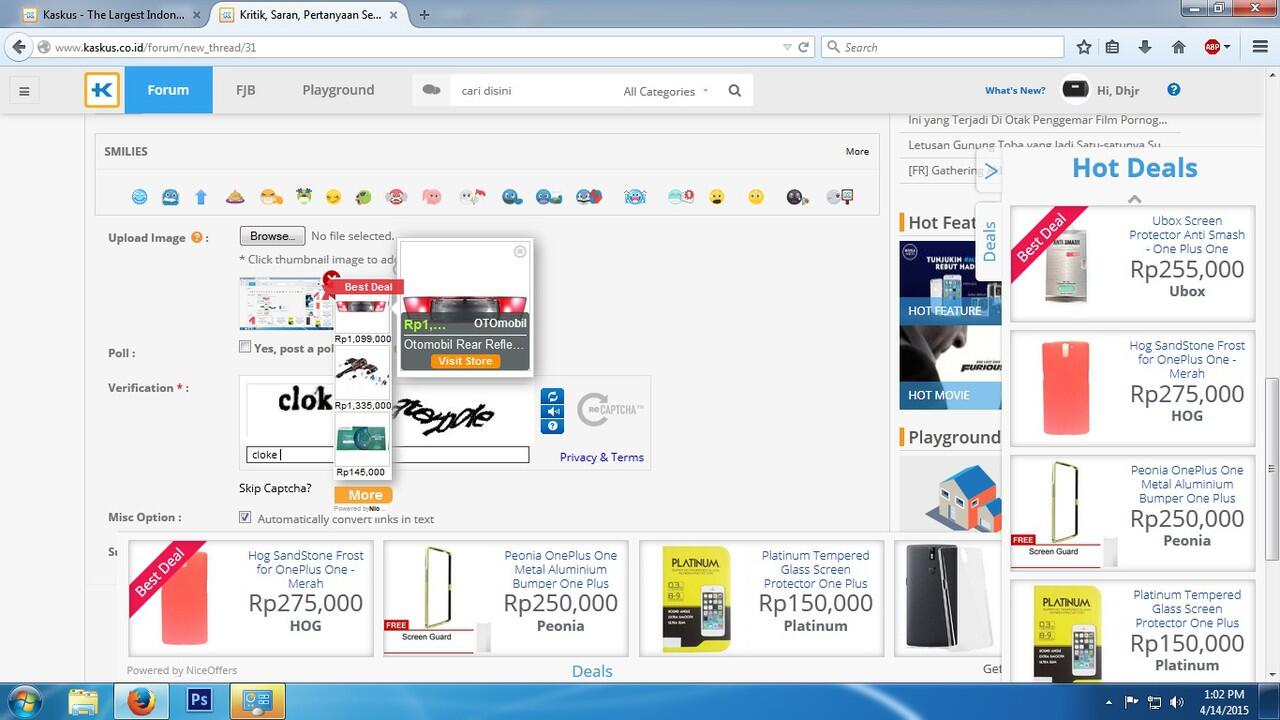This screenshot has width=1280, height=720.
Task: Open the What's New? link
Action: 1015,90
